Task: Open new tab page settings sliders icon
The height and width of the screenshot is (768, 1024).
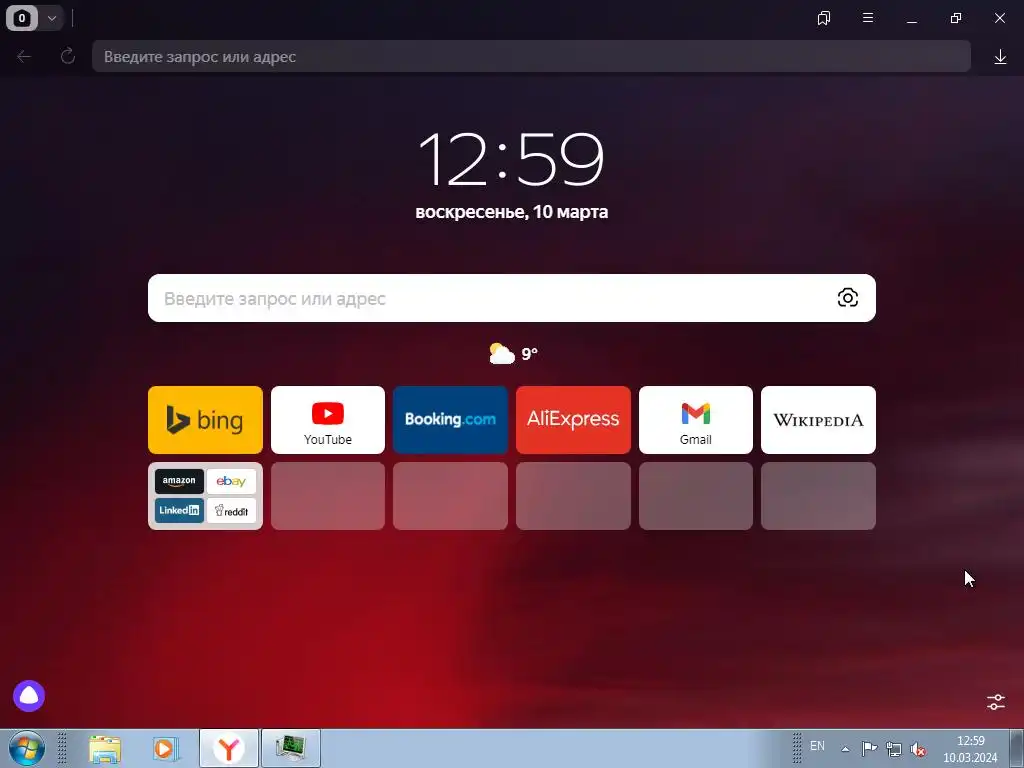Action: 995,702
